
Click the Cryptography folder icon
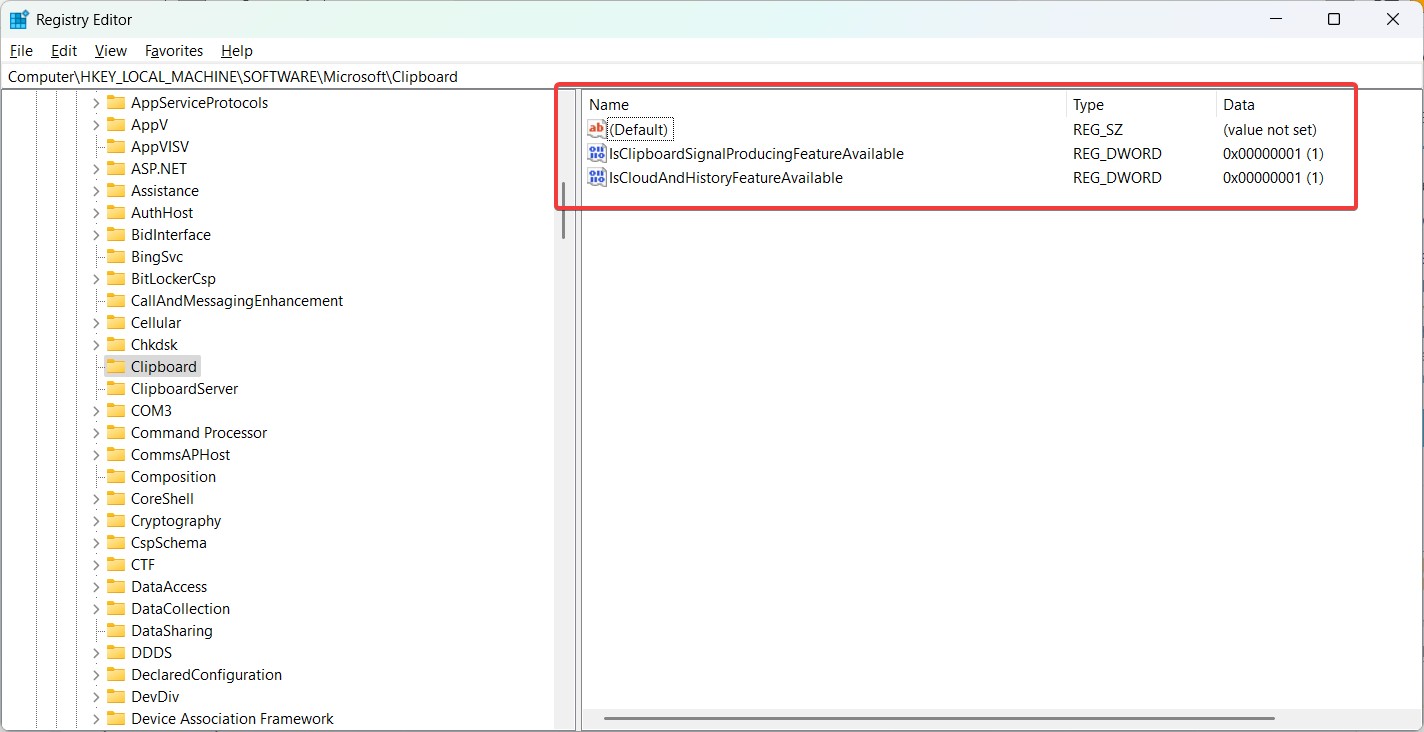[115, 520]
